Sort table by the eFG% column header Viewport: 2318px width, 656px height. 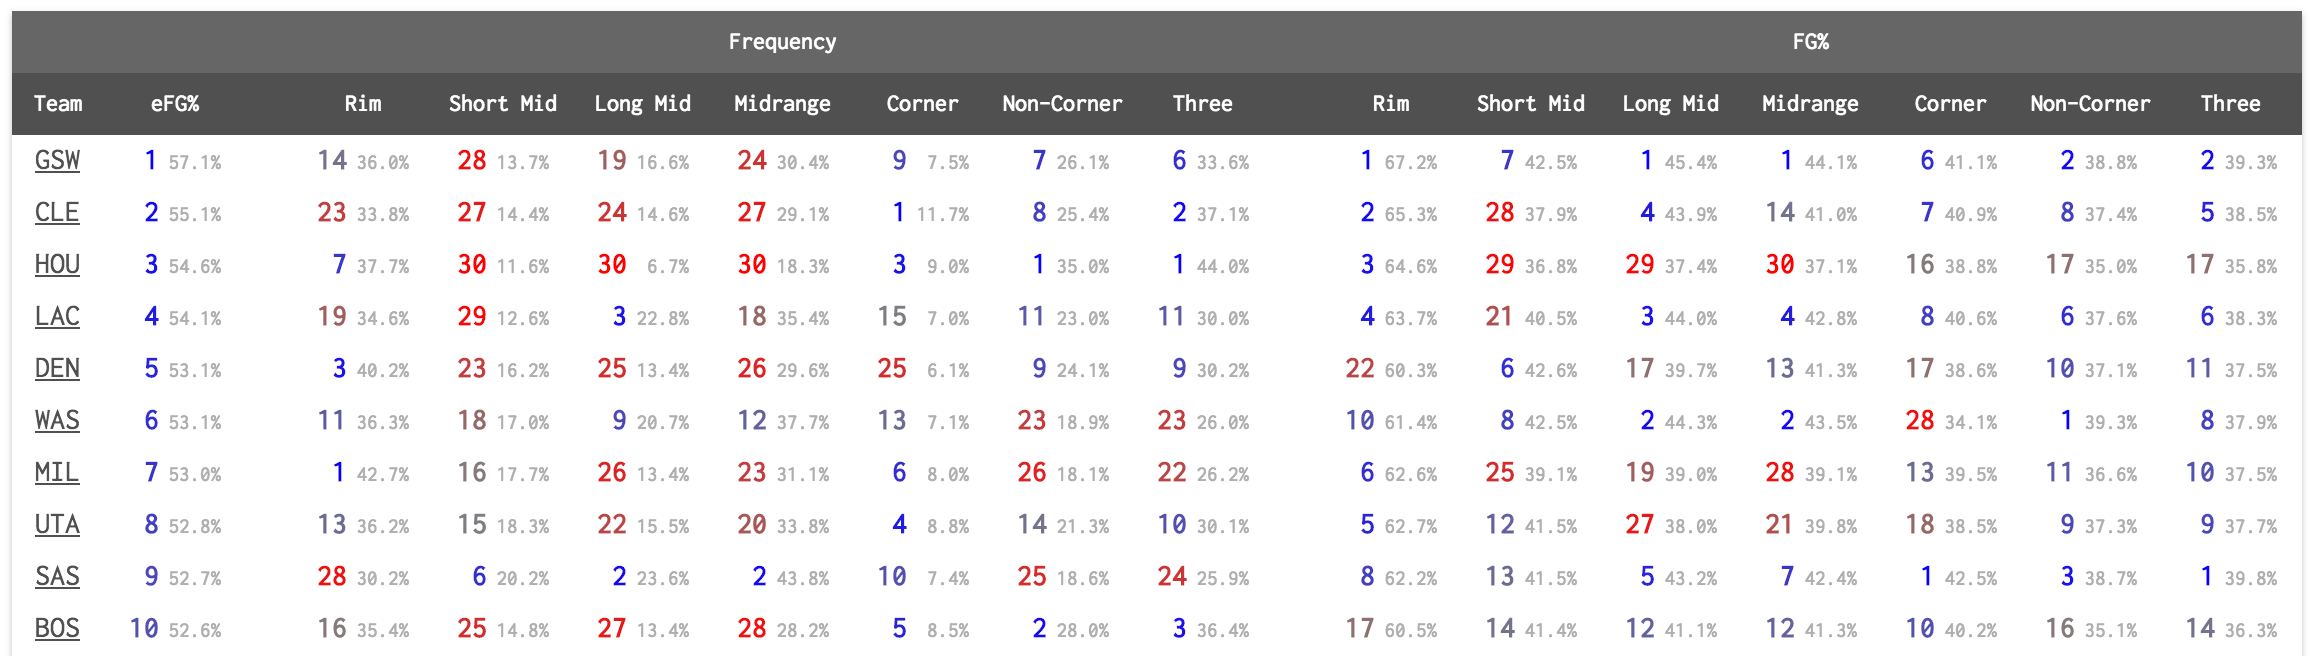click(175, 104)
